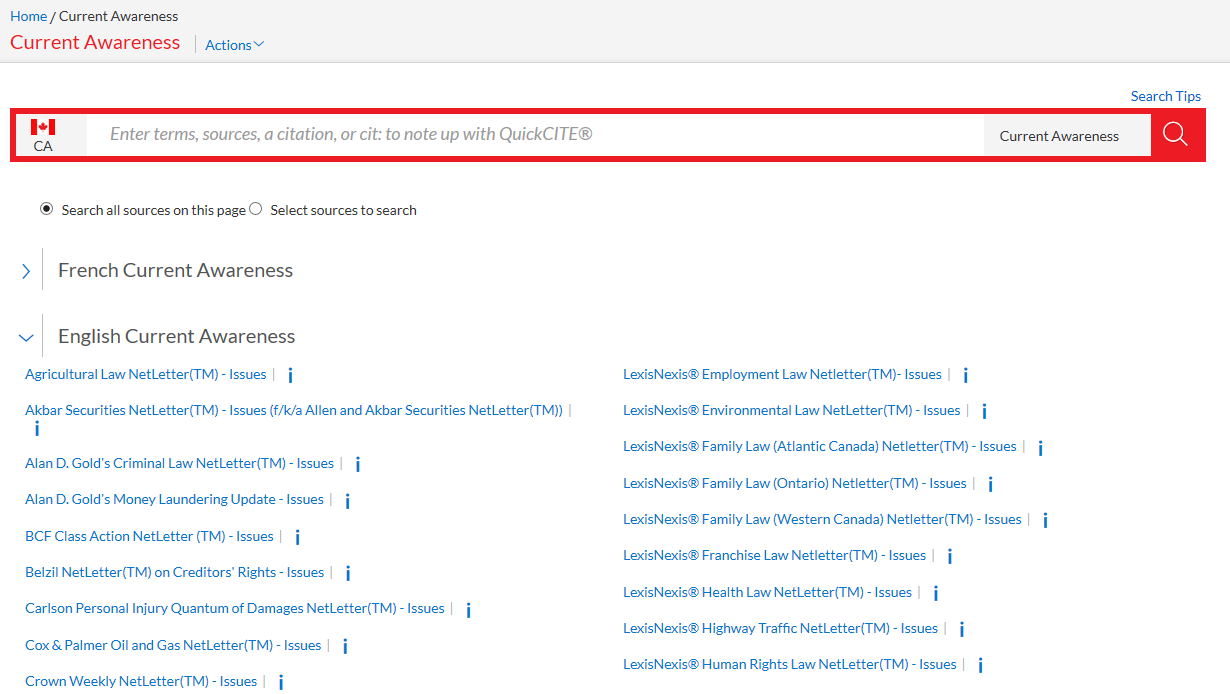Select 'Search all sources on this page' radio
The height and width of the screenshot is (694, 1230).
pyautogui.click(x=46, y=209)
